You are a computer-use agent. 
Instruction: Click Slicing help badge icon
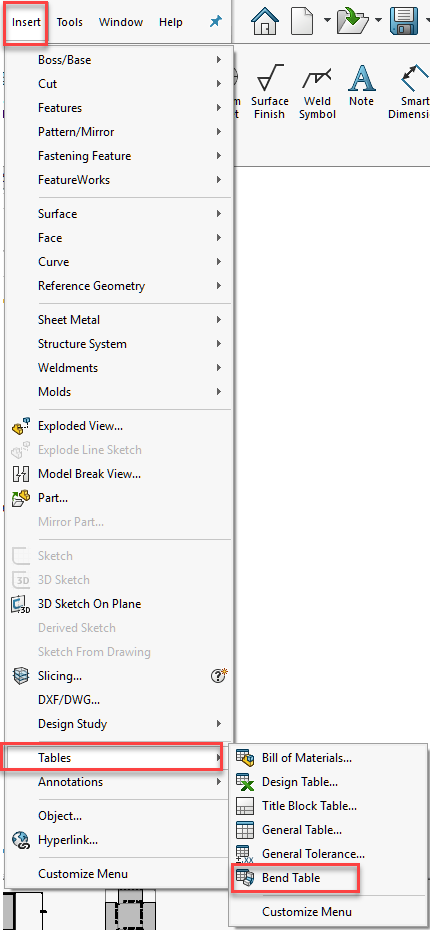[x=219, y=676]
